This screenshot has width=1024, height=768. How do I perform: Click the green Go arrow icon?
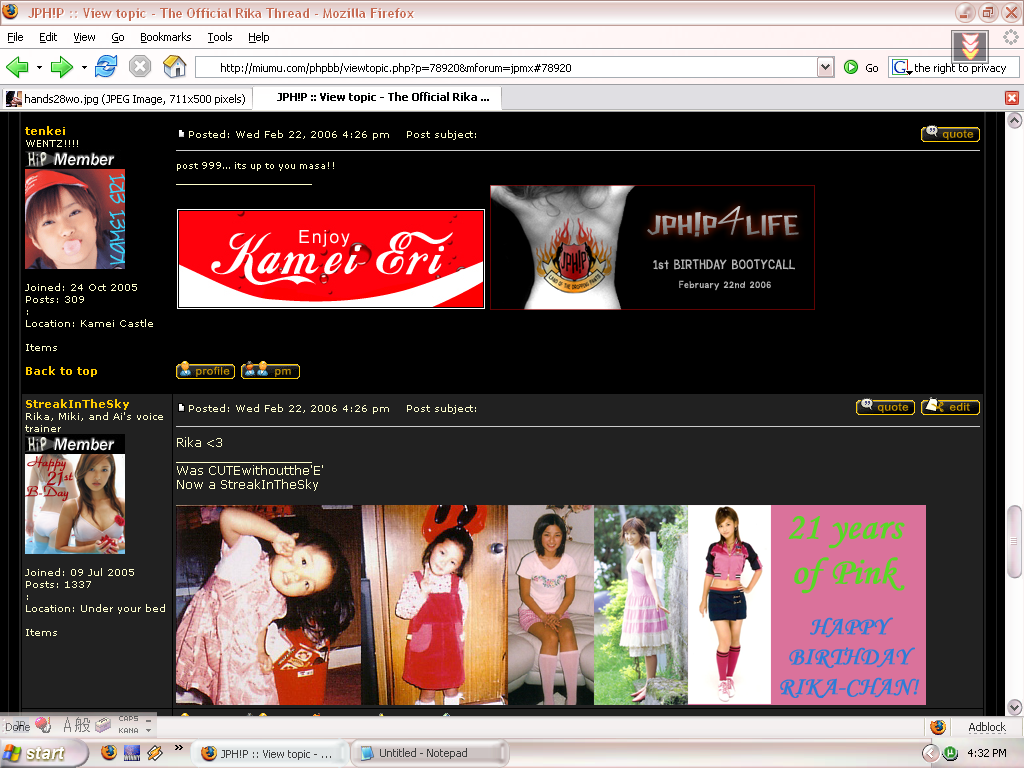tap(850, 67)
